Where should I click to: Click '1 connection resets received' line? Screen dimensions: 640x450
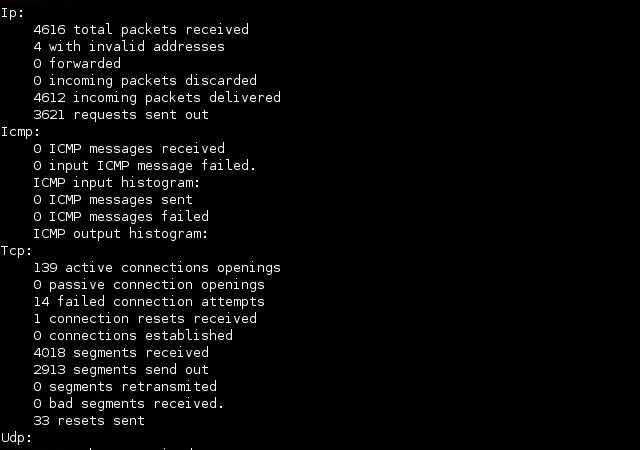click(x=145, y=319)
